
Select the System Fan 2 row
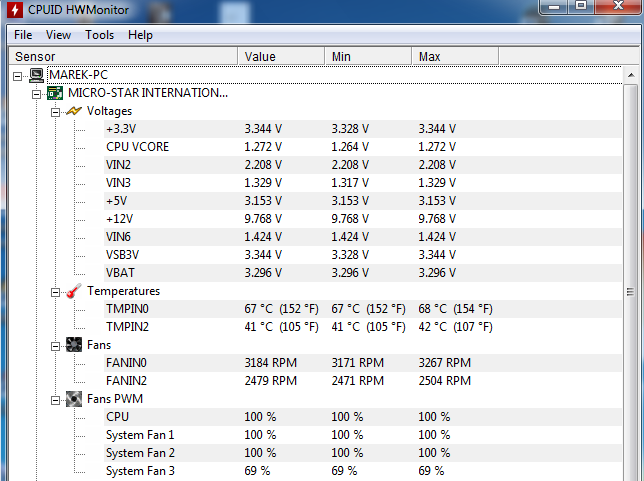363,453
